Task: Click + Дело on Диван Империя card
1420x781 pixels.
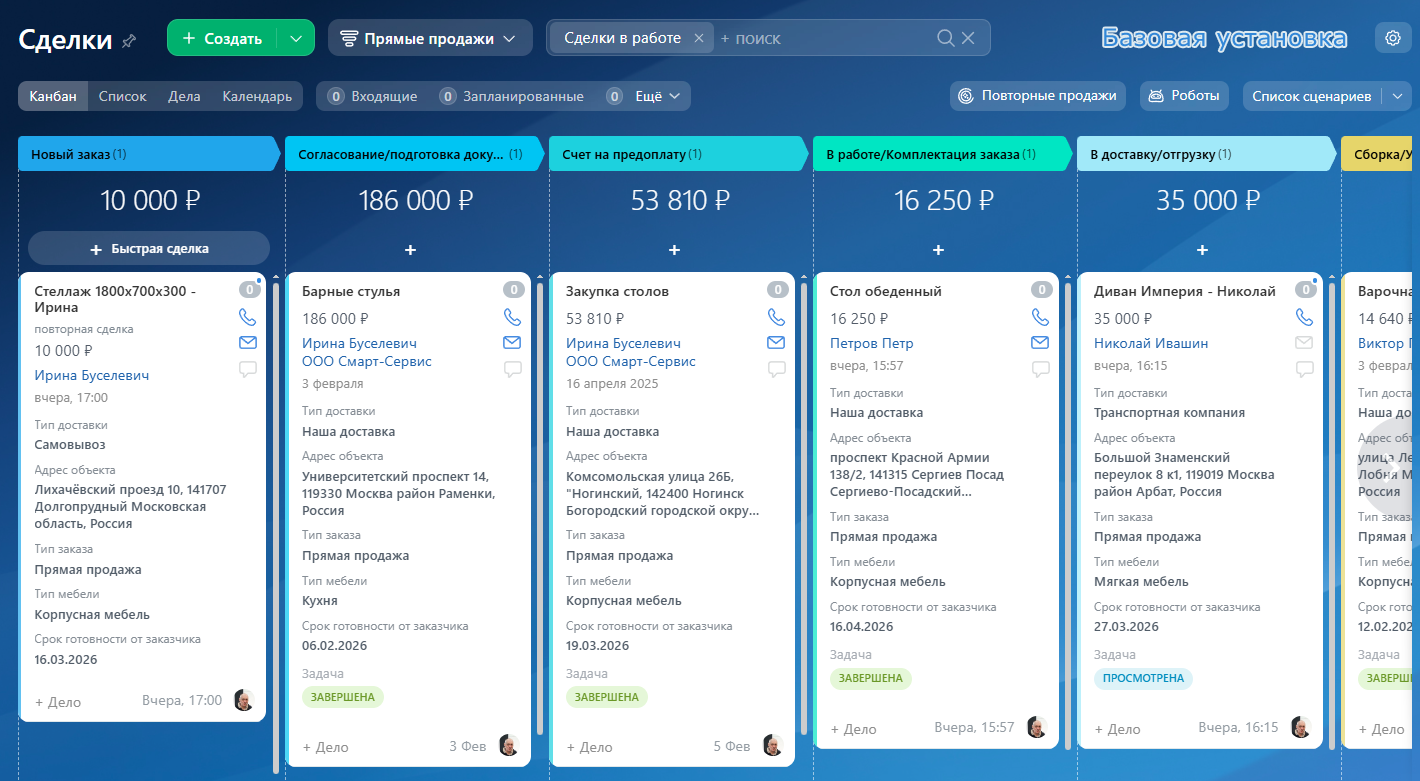Action: point(1117,729)
